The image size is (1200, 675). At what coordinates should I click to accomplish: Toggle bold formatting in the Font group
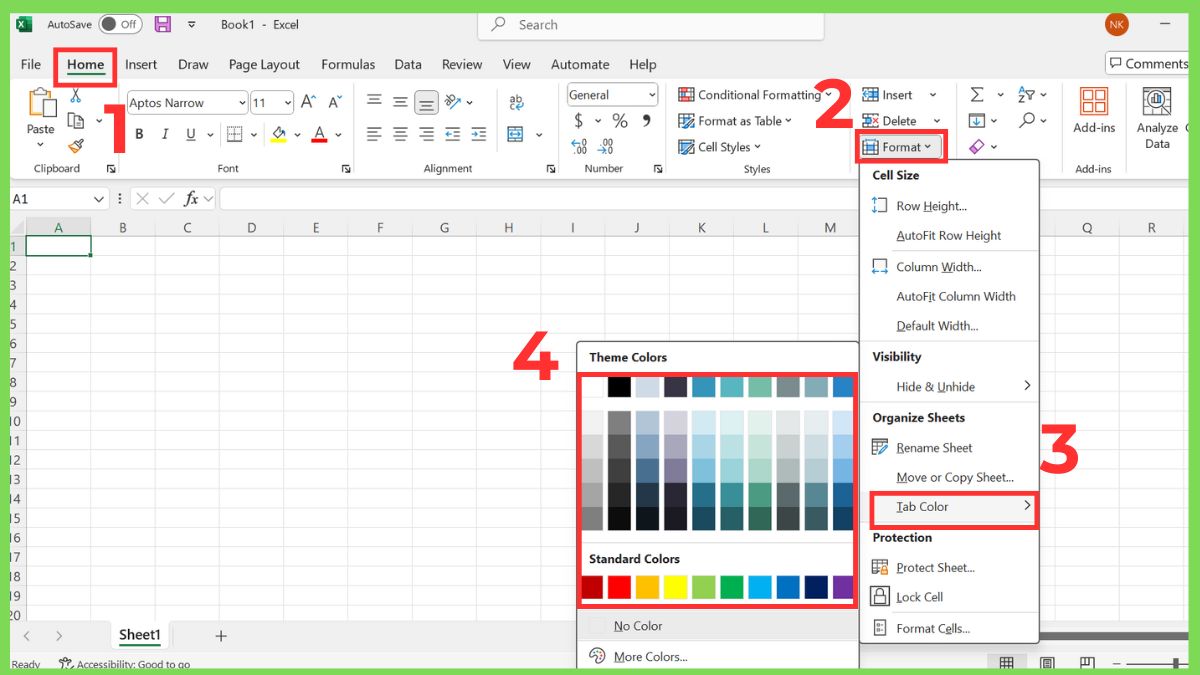139,133
